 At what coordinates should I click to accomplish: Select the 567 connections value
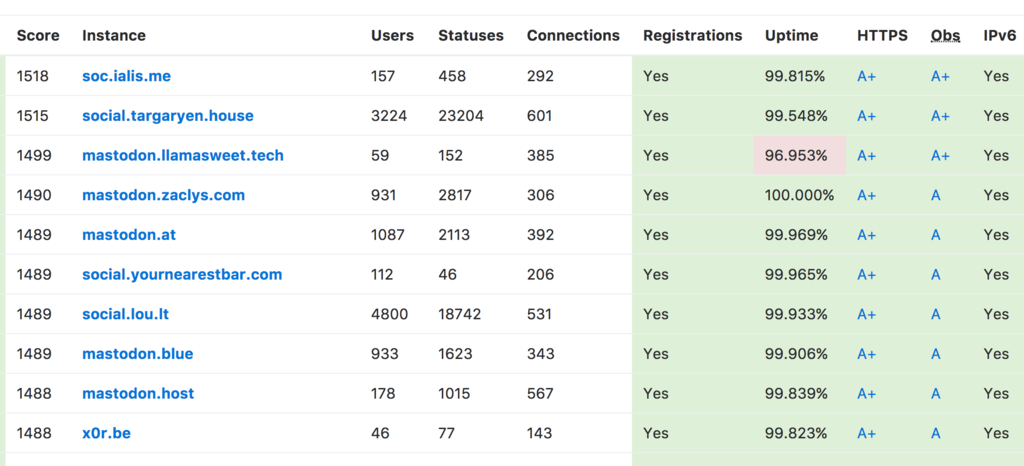pyautogui.click(x=540, y=394)
